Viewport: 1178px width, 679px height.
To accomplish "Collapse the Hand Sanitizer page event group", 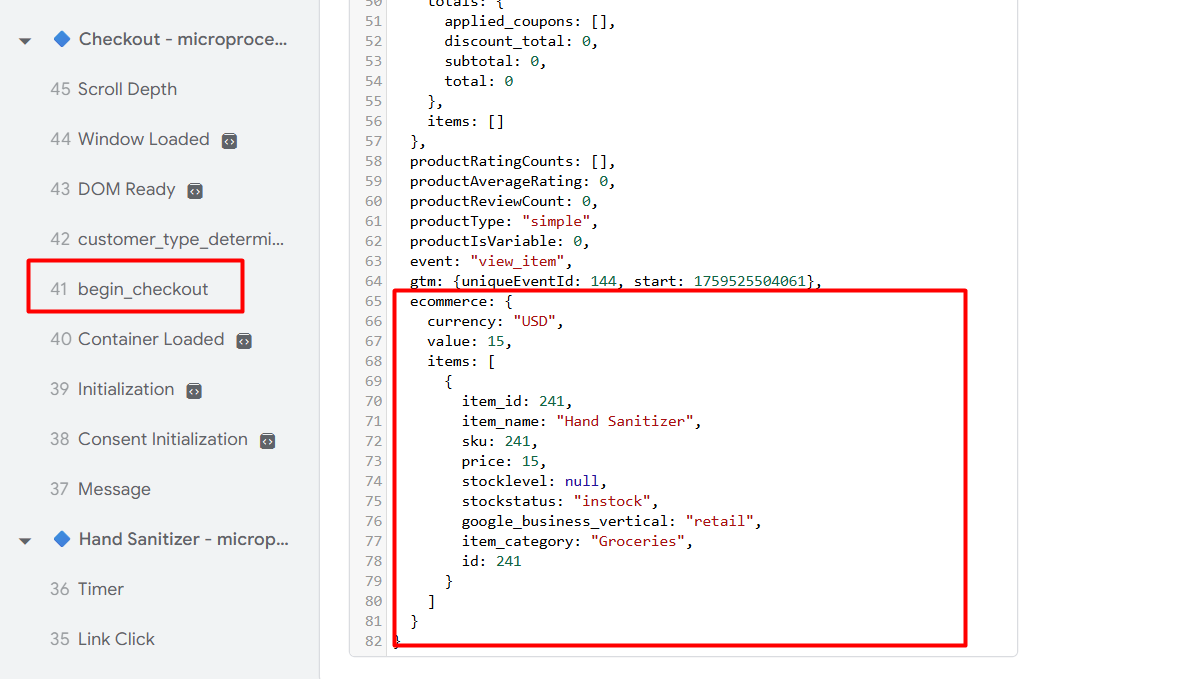I will (25, 540).
